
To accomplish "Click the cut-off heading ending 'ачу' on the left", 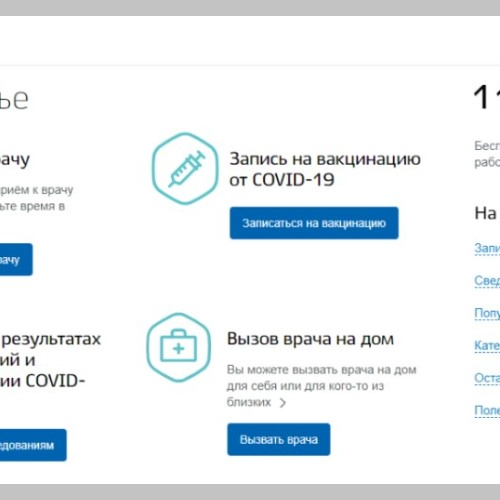I will [x=15, y=160].
